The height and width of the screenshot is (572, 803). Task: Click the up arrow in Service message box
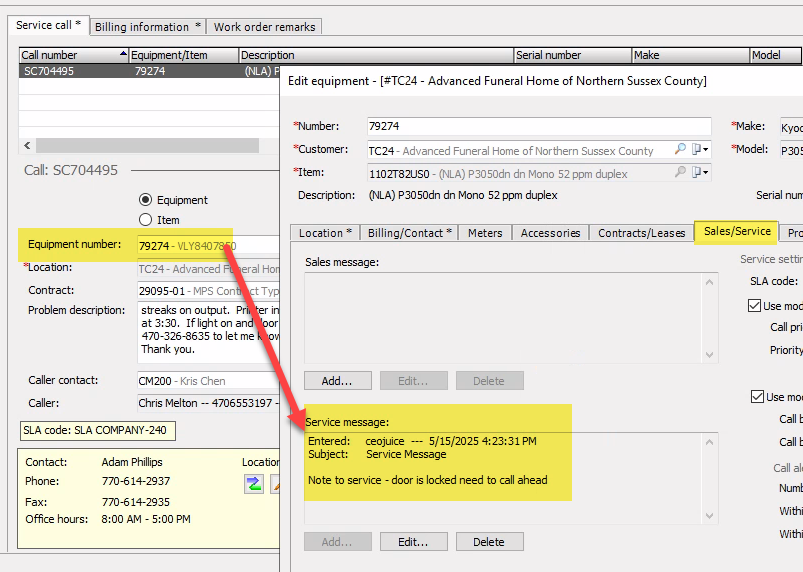tap(709, 442)
